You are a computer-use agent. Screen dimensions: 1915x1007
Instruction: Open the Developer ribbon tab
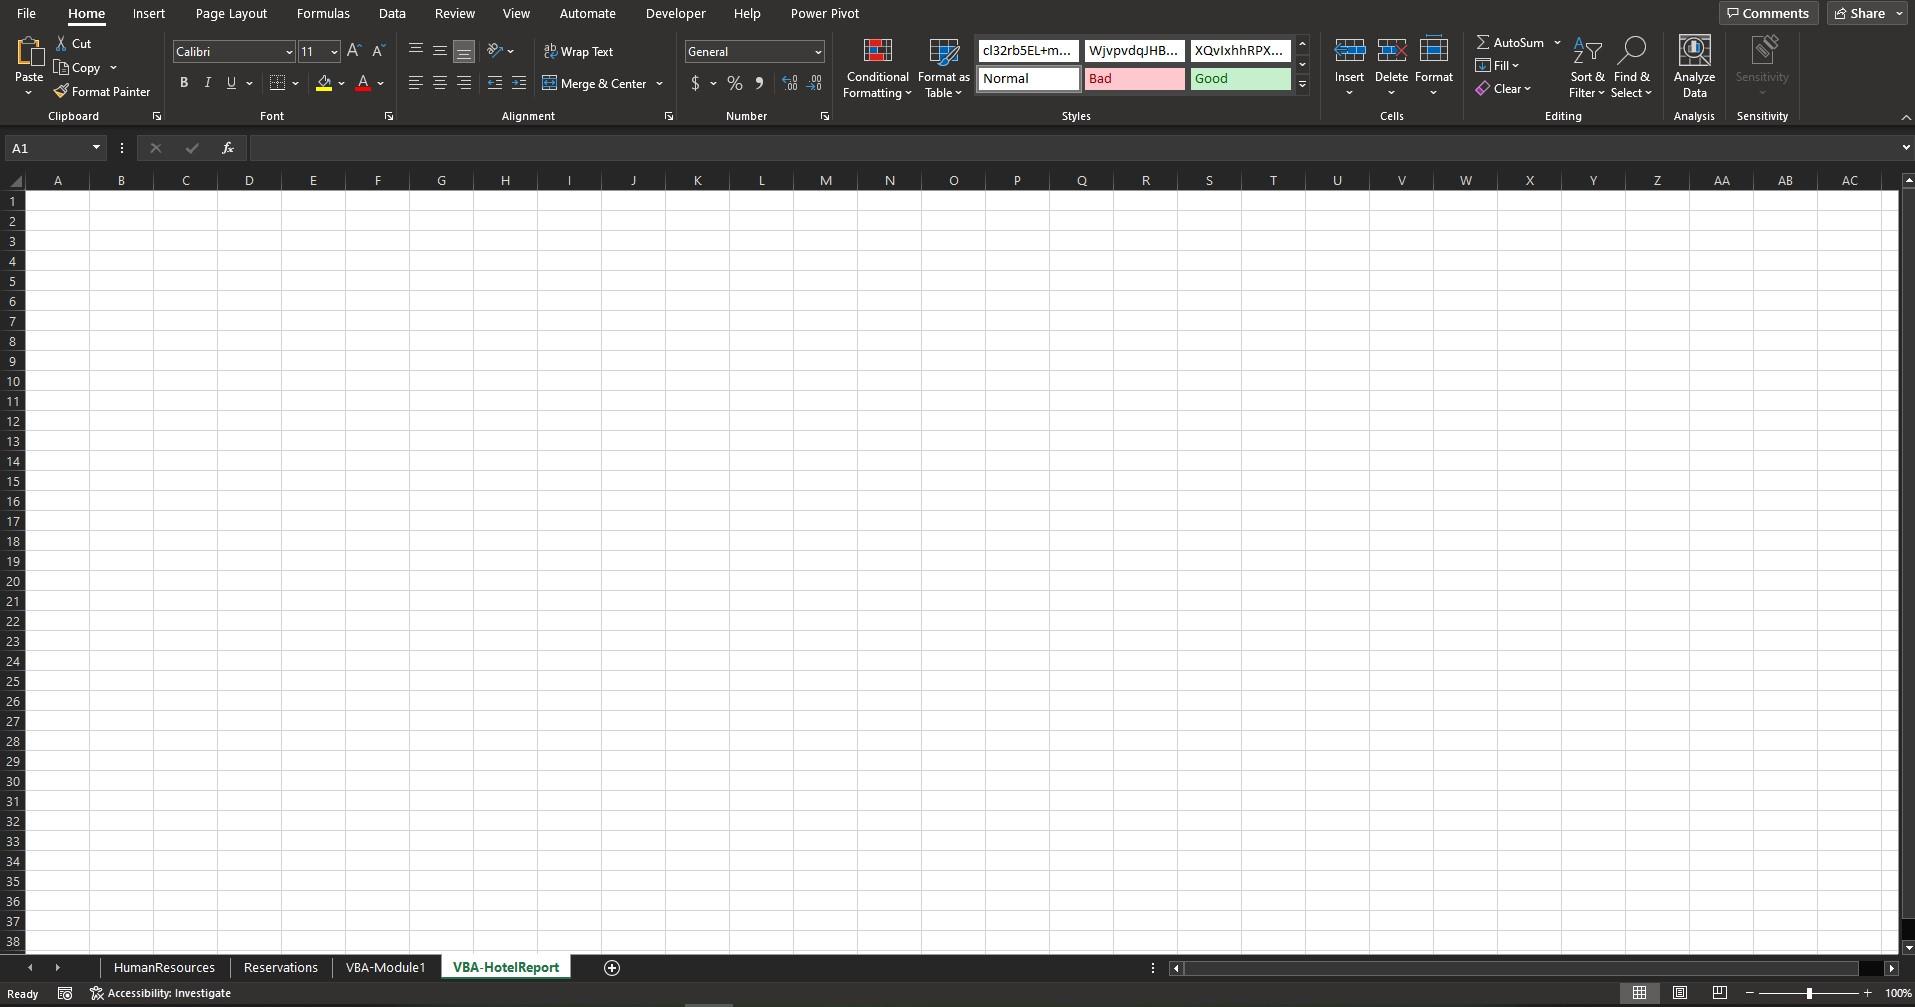(x=676, y=13)
